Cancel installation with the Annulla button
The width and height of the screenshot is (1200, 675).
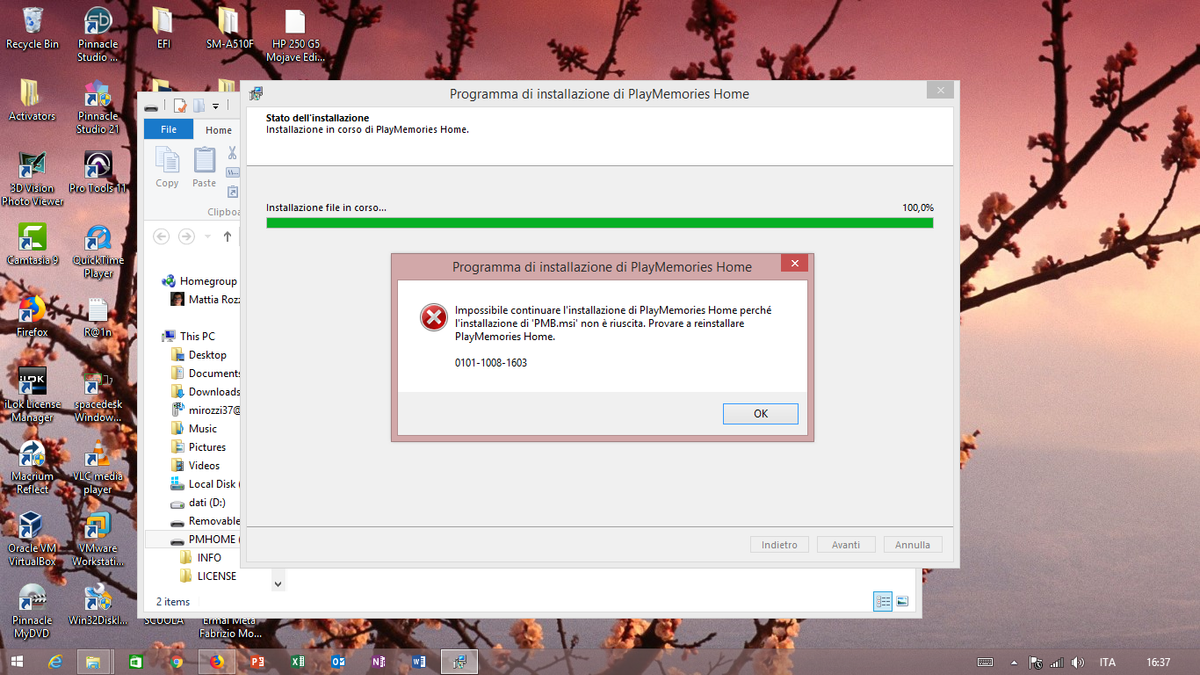pos(912,544)
